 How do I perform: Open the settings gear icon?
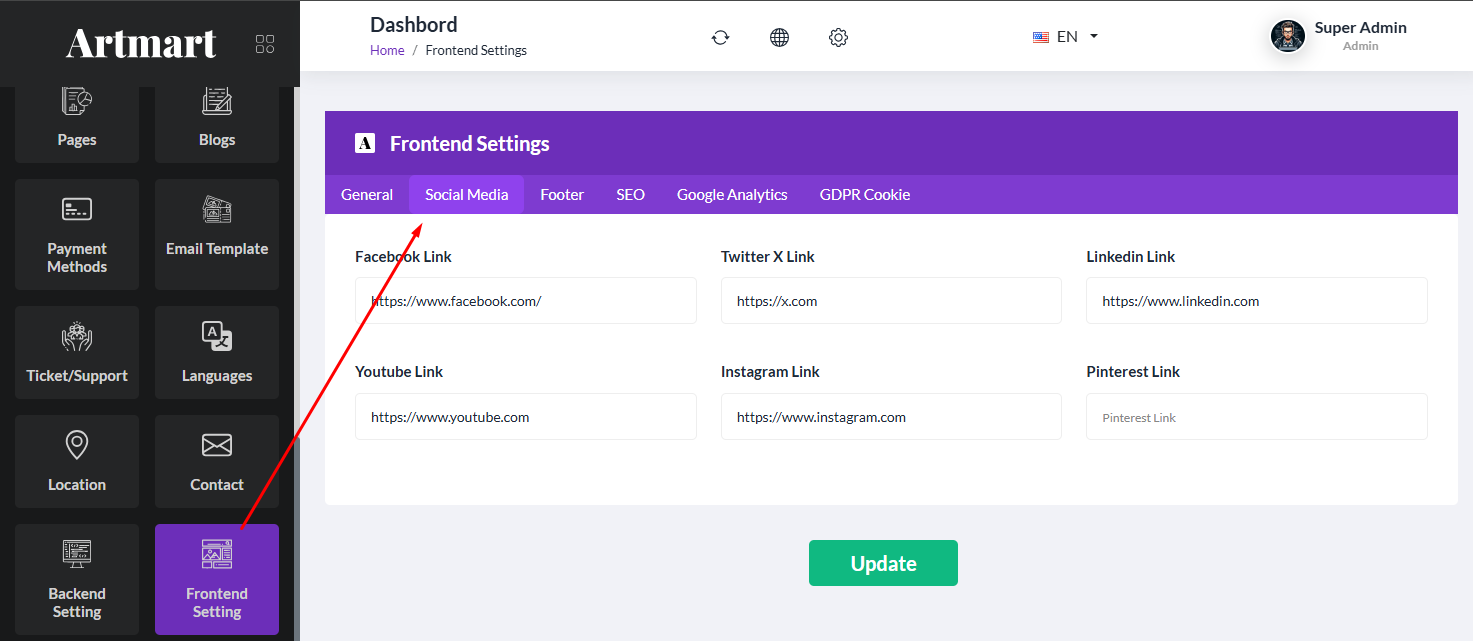838,37
